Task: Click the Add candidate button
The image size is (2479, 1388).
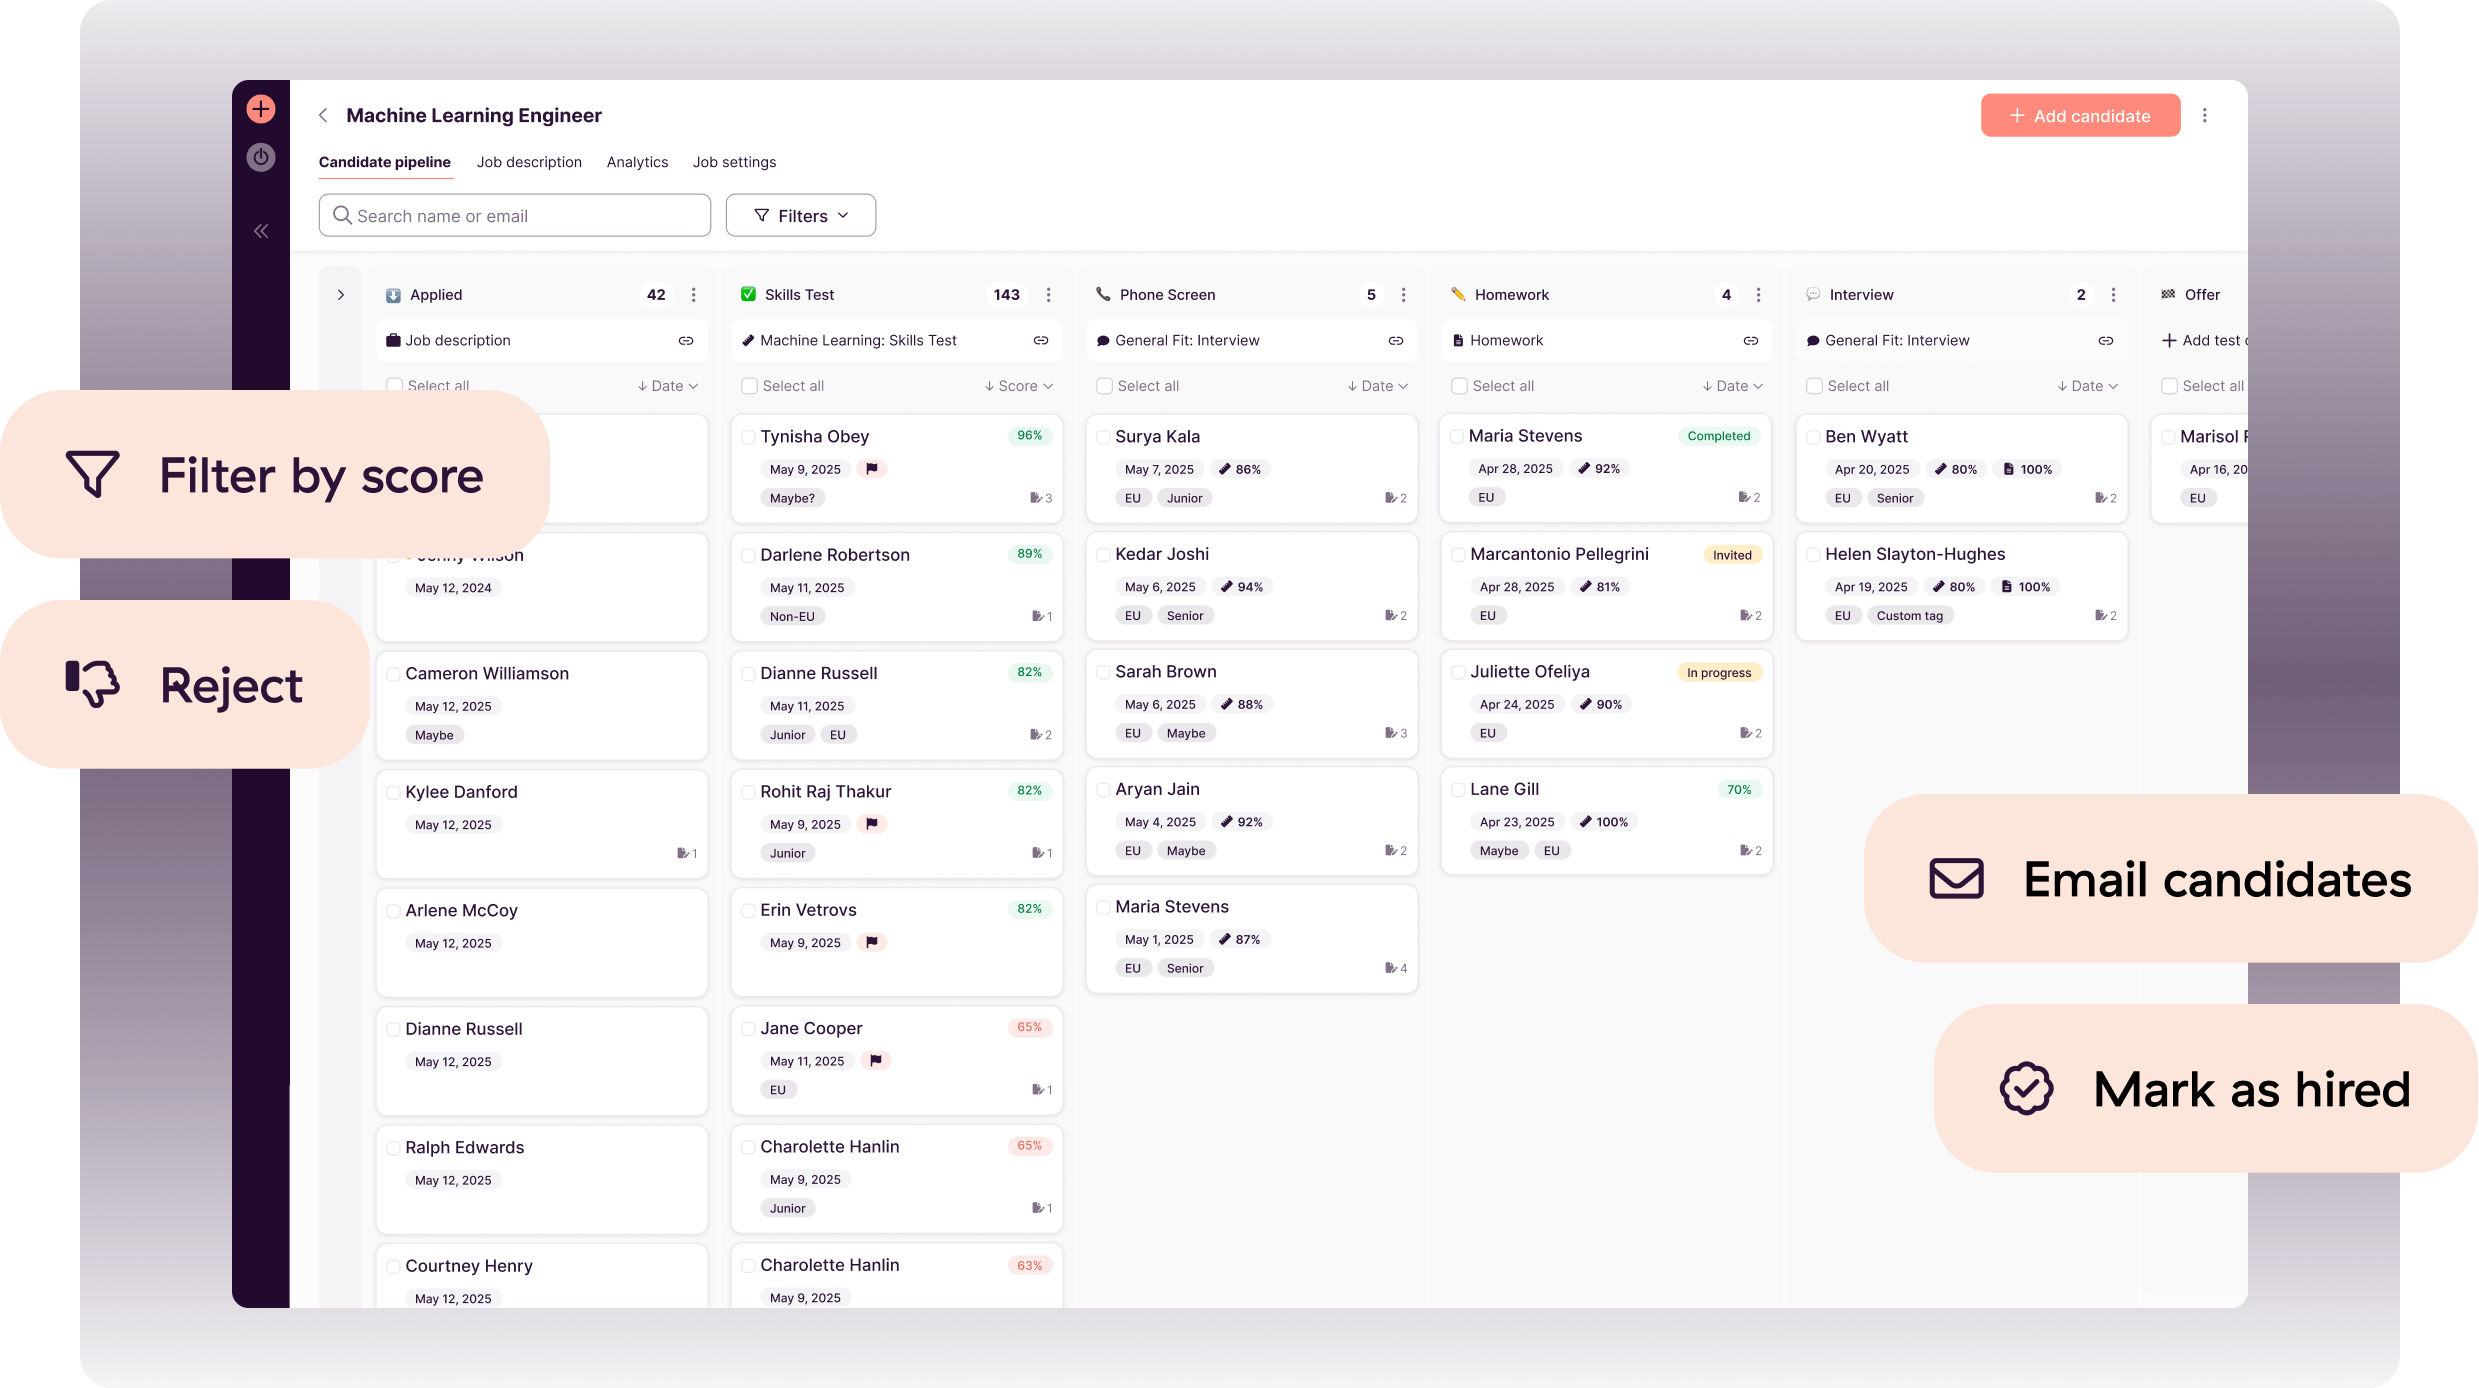Action: pyautogui.click(x=2080, y=116)
